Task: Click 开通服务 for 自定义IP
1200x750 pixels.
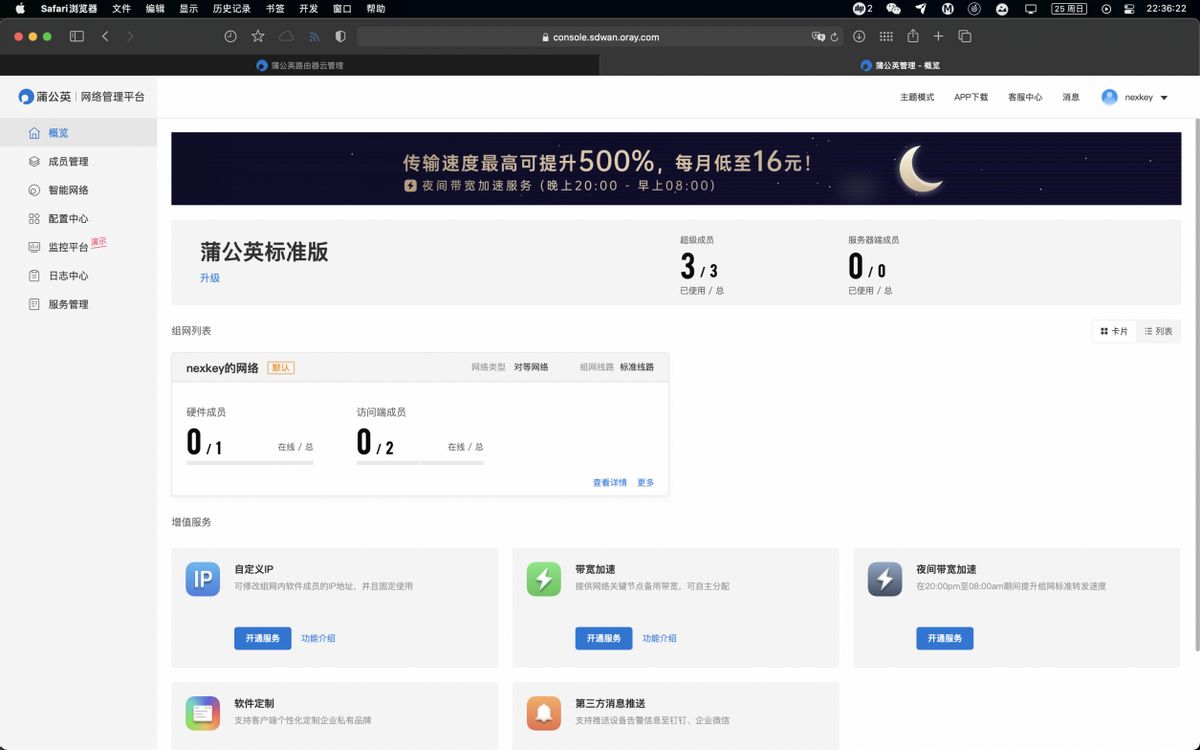Action: (263, 638)
